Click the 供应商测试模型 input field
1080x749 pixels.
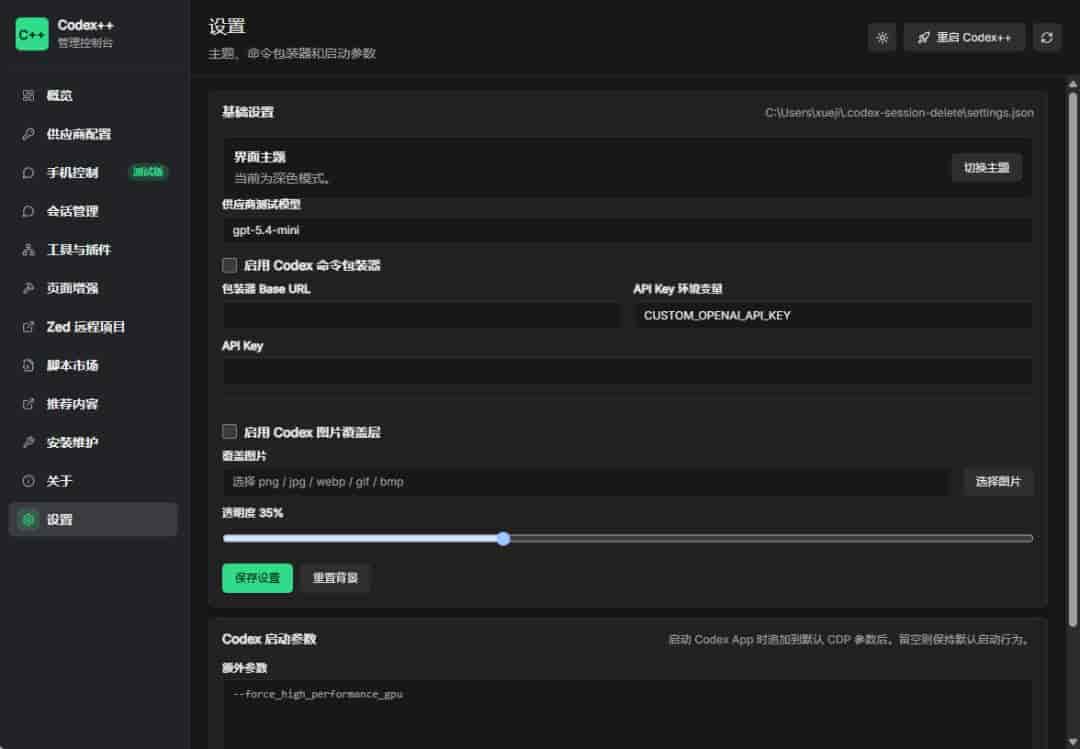coord(627,231)
